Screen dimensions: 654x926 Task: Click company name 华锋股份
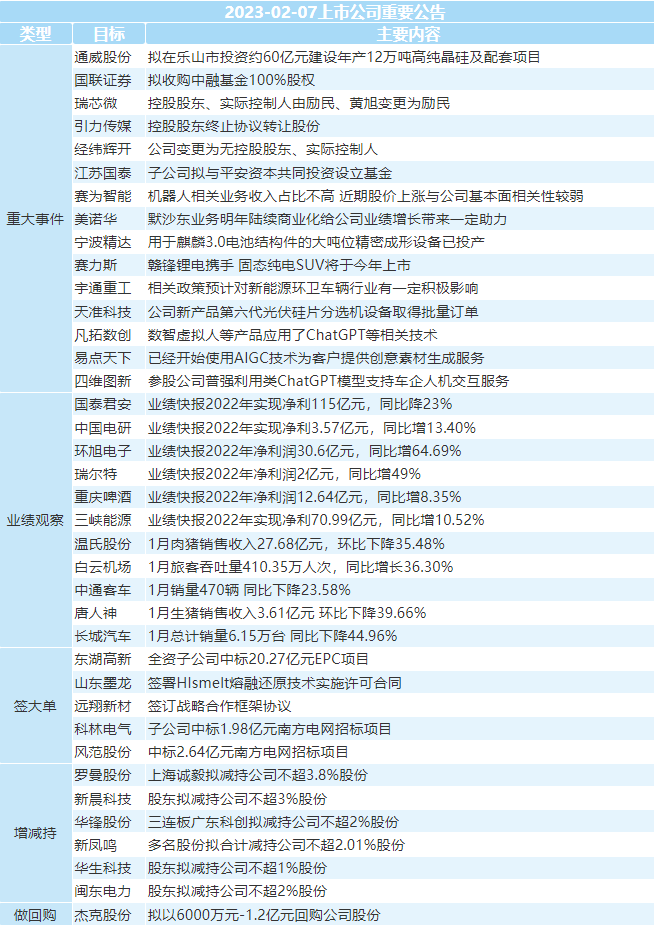coord(103,821)
